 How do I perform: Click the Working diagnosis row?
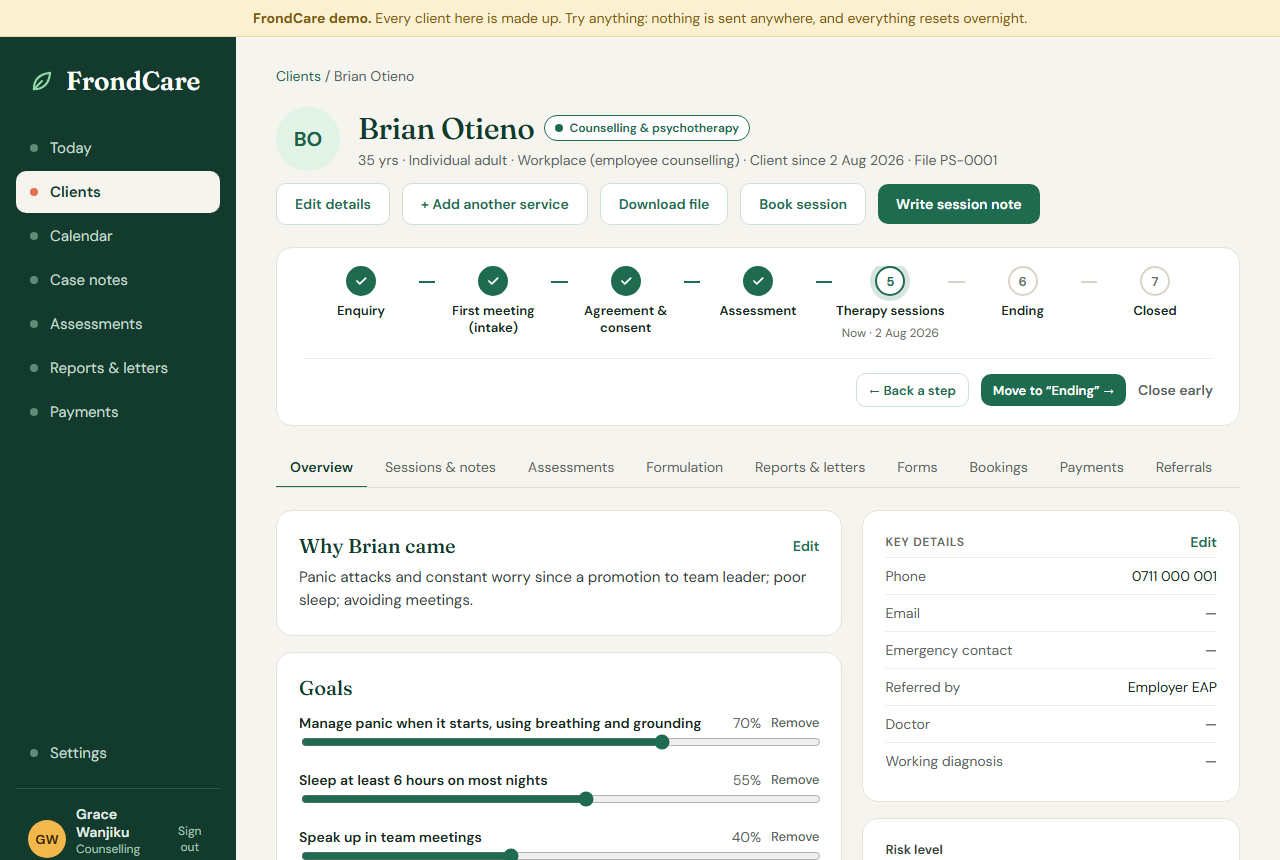pos(1051,761)
